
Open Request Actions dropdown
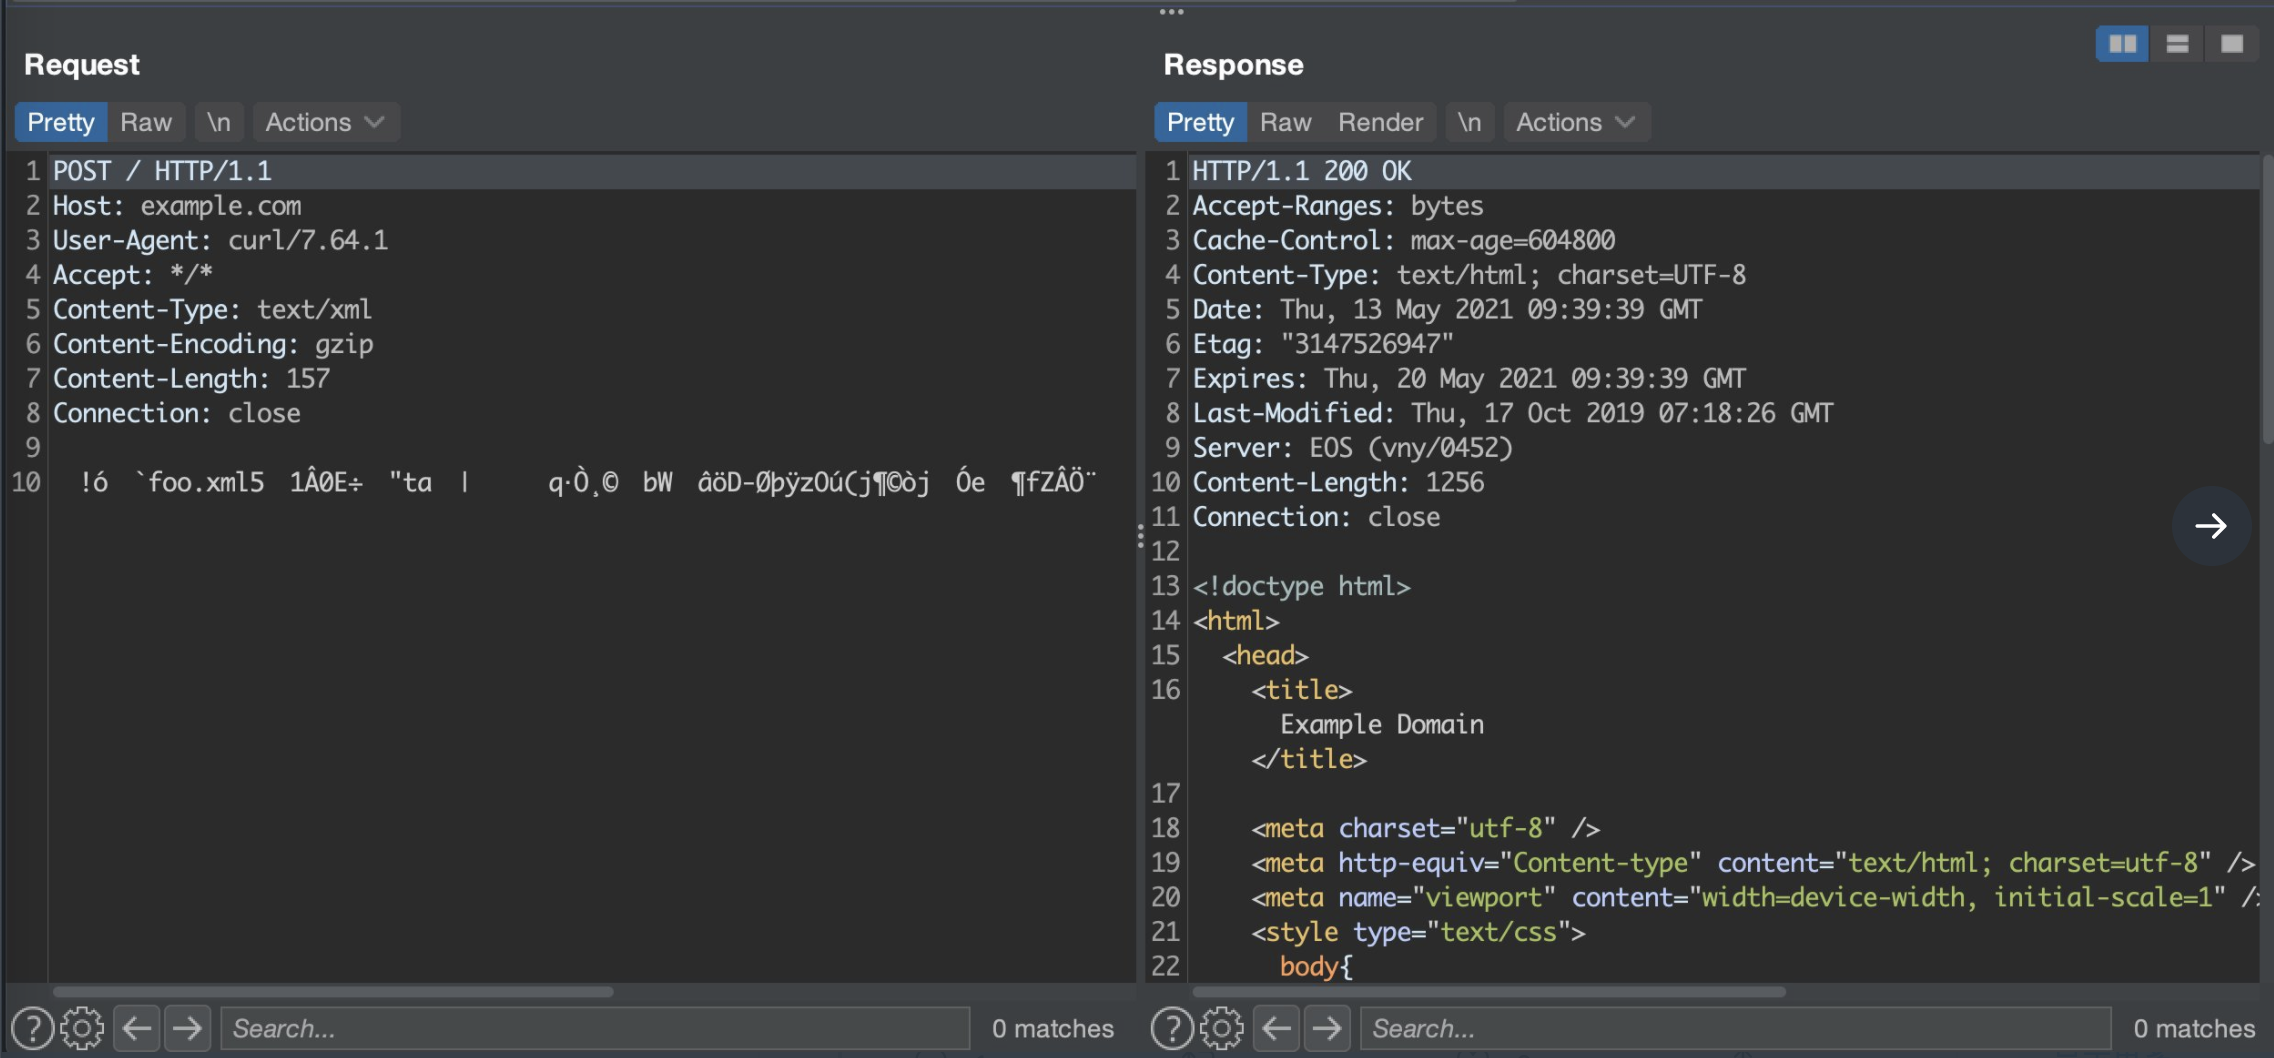(326, 122)
